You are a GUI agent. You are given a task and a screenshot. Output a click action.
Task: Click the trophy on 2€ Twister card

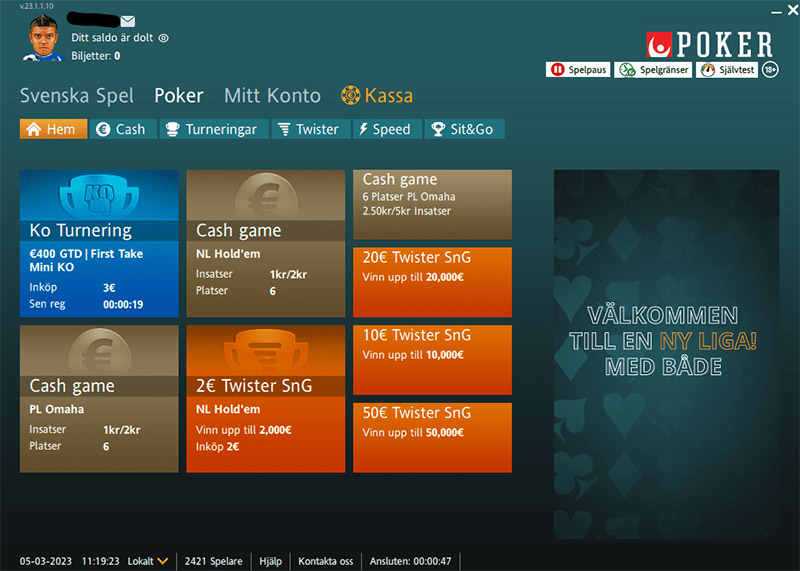(x=266, y=352)
